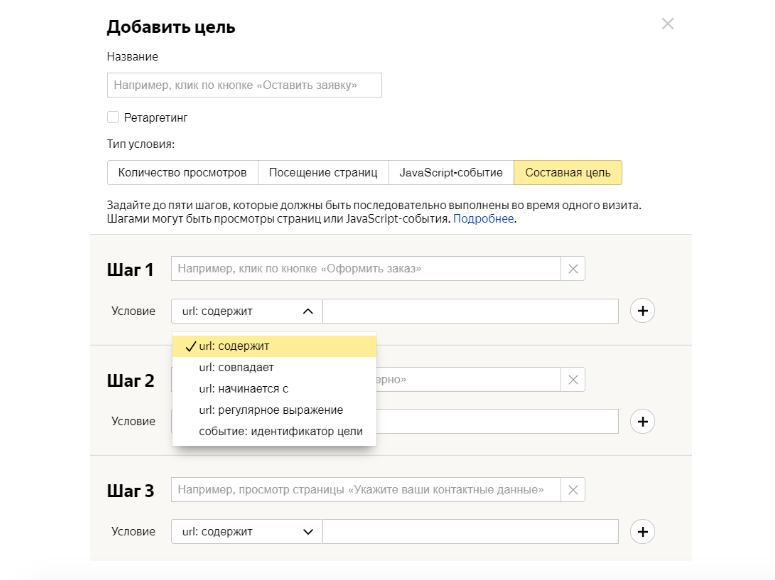Focus the Название input field
The height and width of the screenshot is (580, 775).
click(244, 85)
